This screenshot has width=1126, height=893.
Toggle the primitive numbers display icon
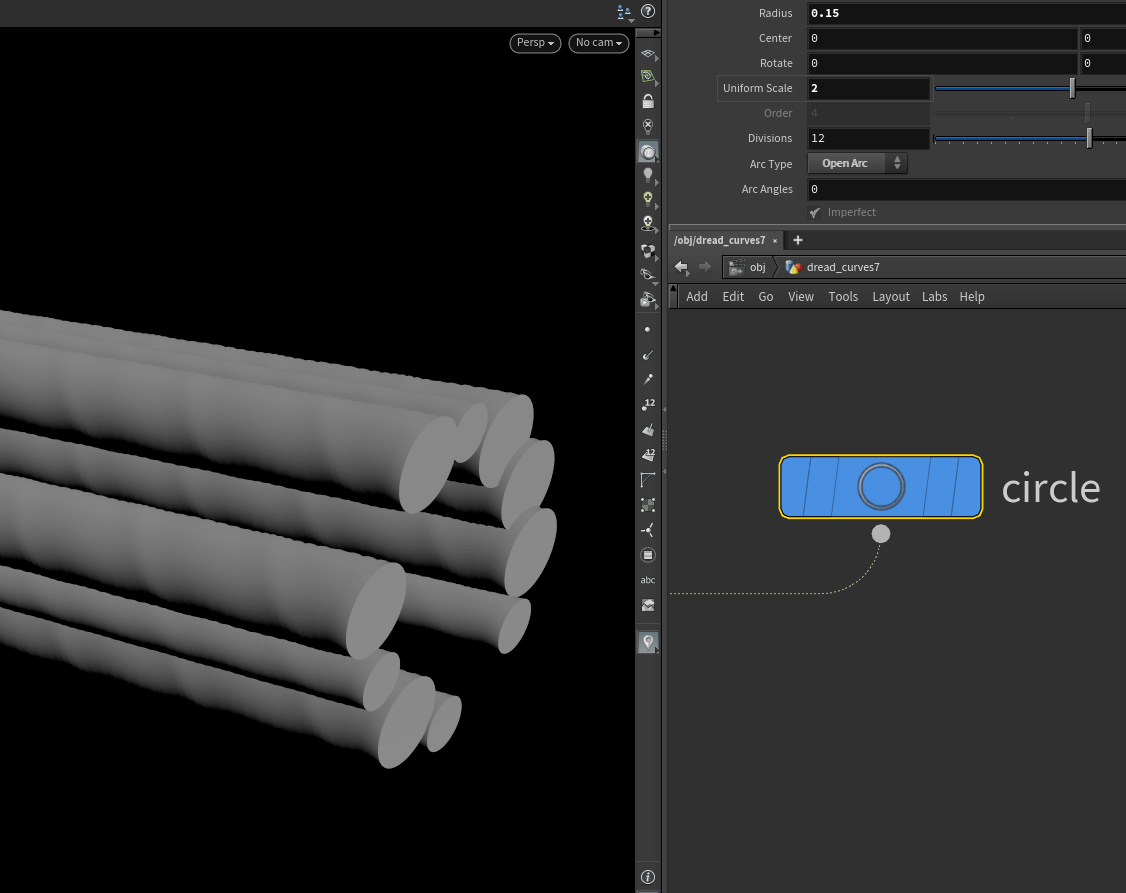click(648, 454)
